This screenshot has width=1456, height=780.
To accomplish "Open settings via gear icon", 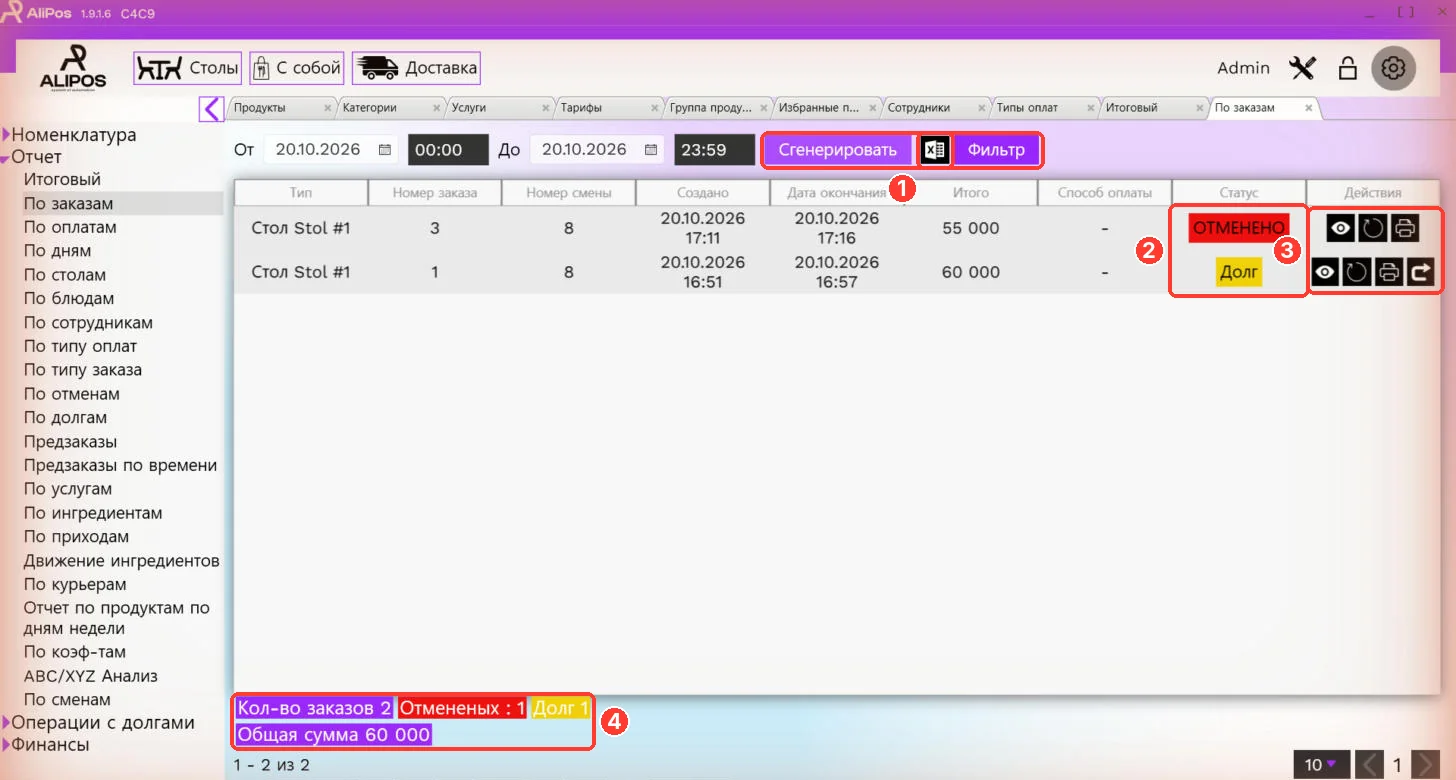I will (x=1394, y=68).
